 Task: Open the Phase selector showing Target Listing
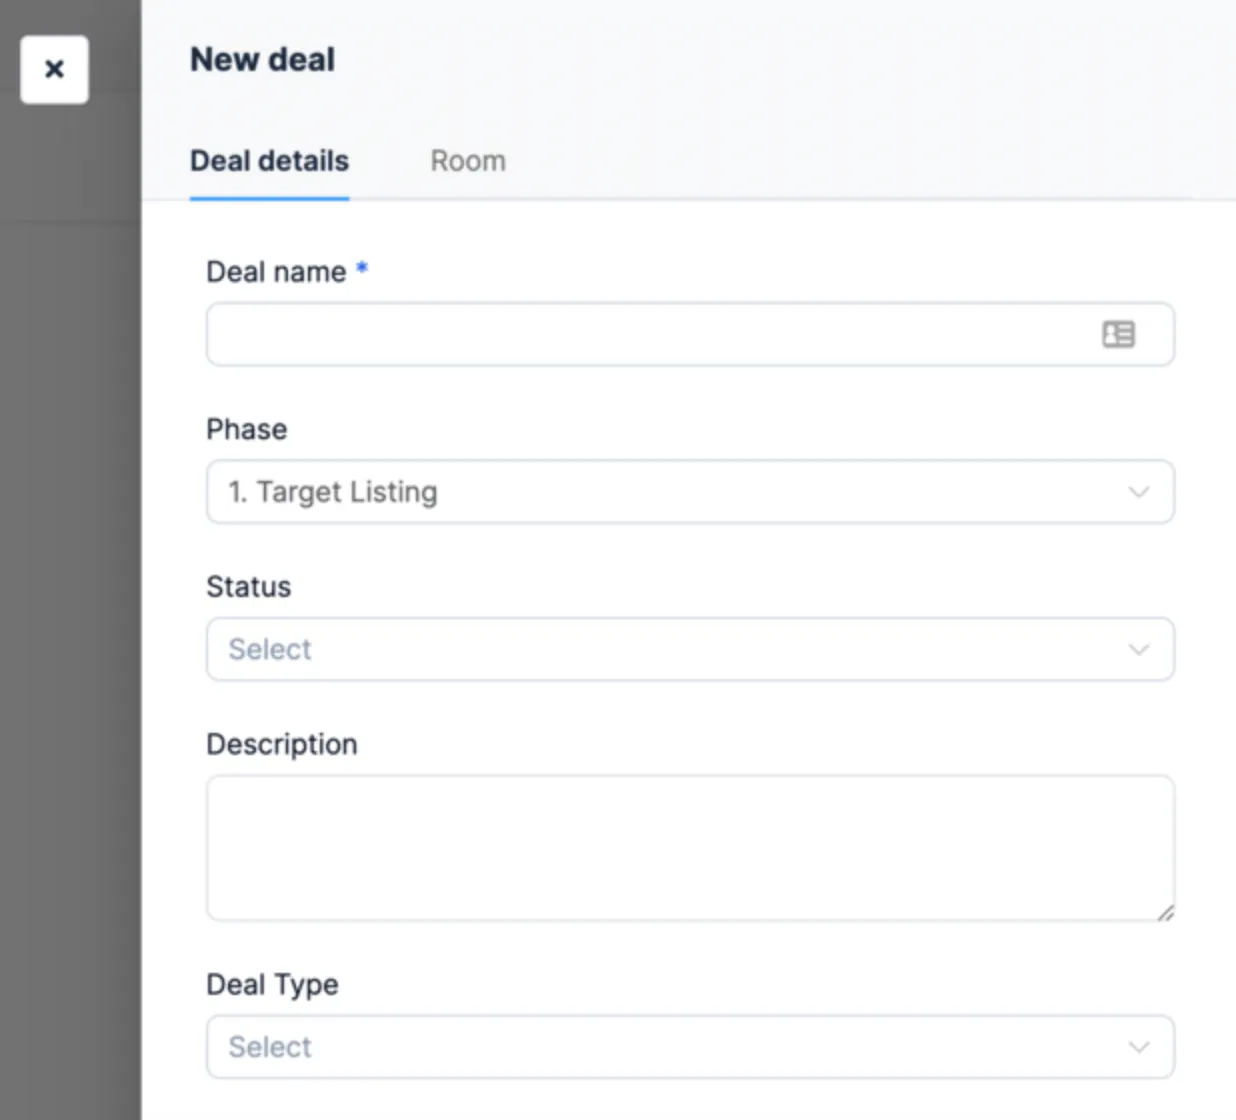[690, 492]
